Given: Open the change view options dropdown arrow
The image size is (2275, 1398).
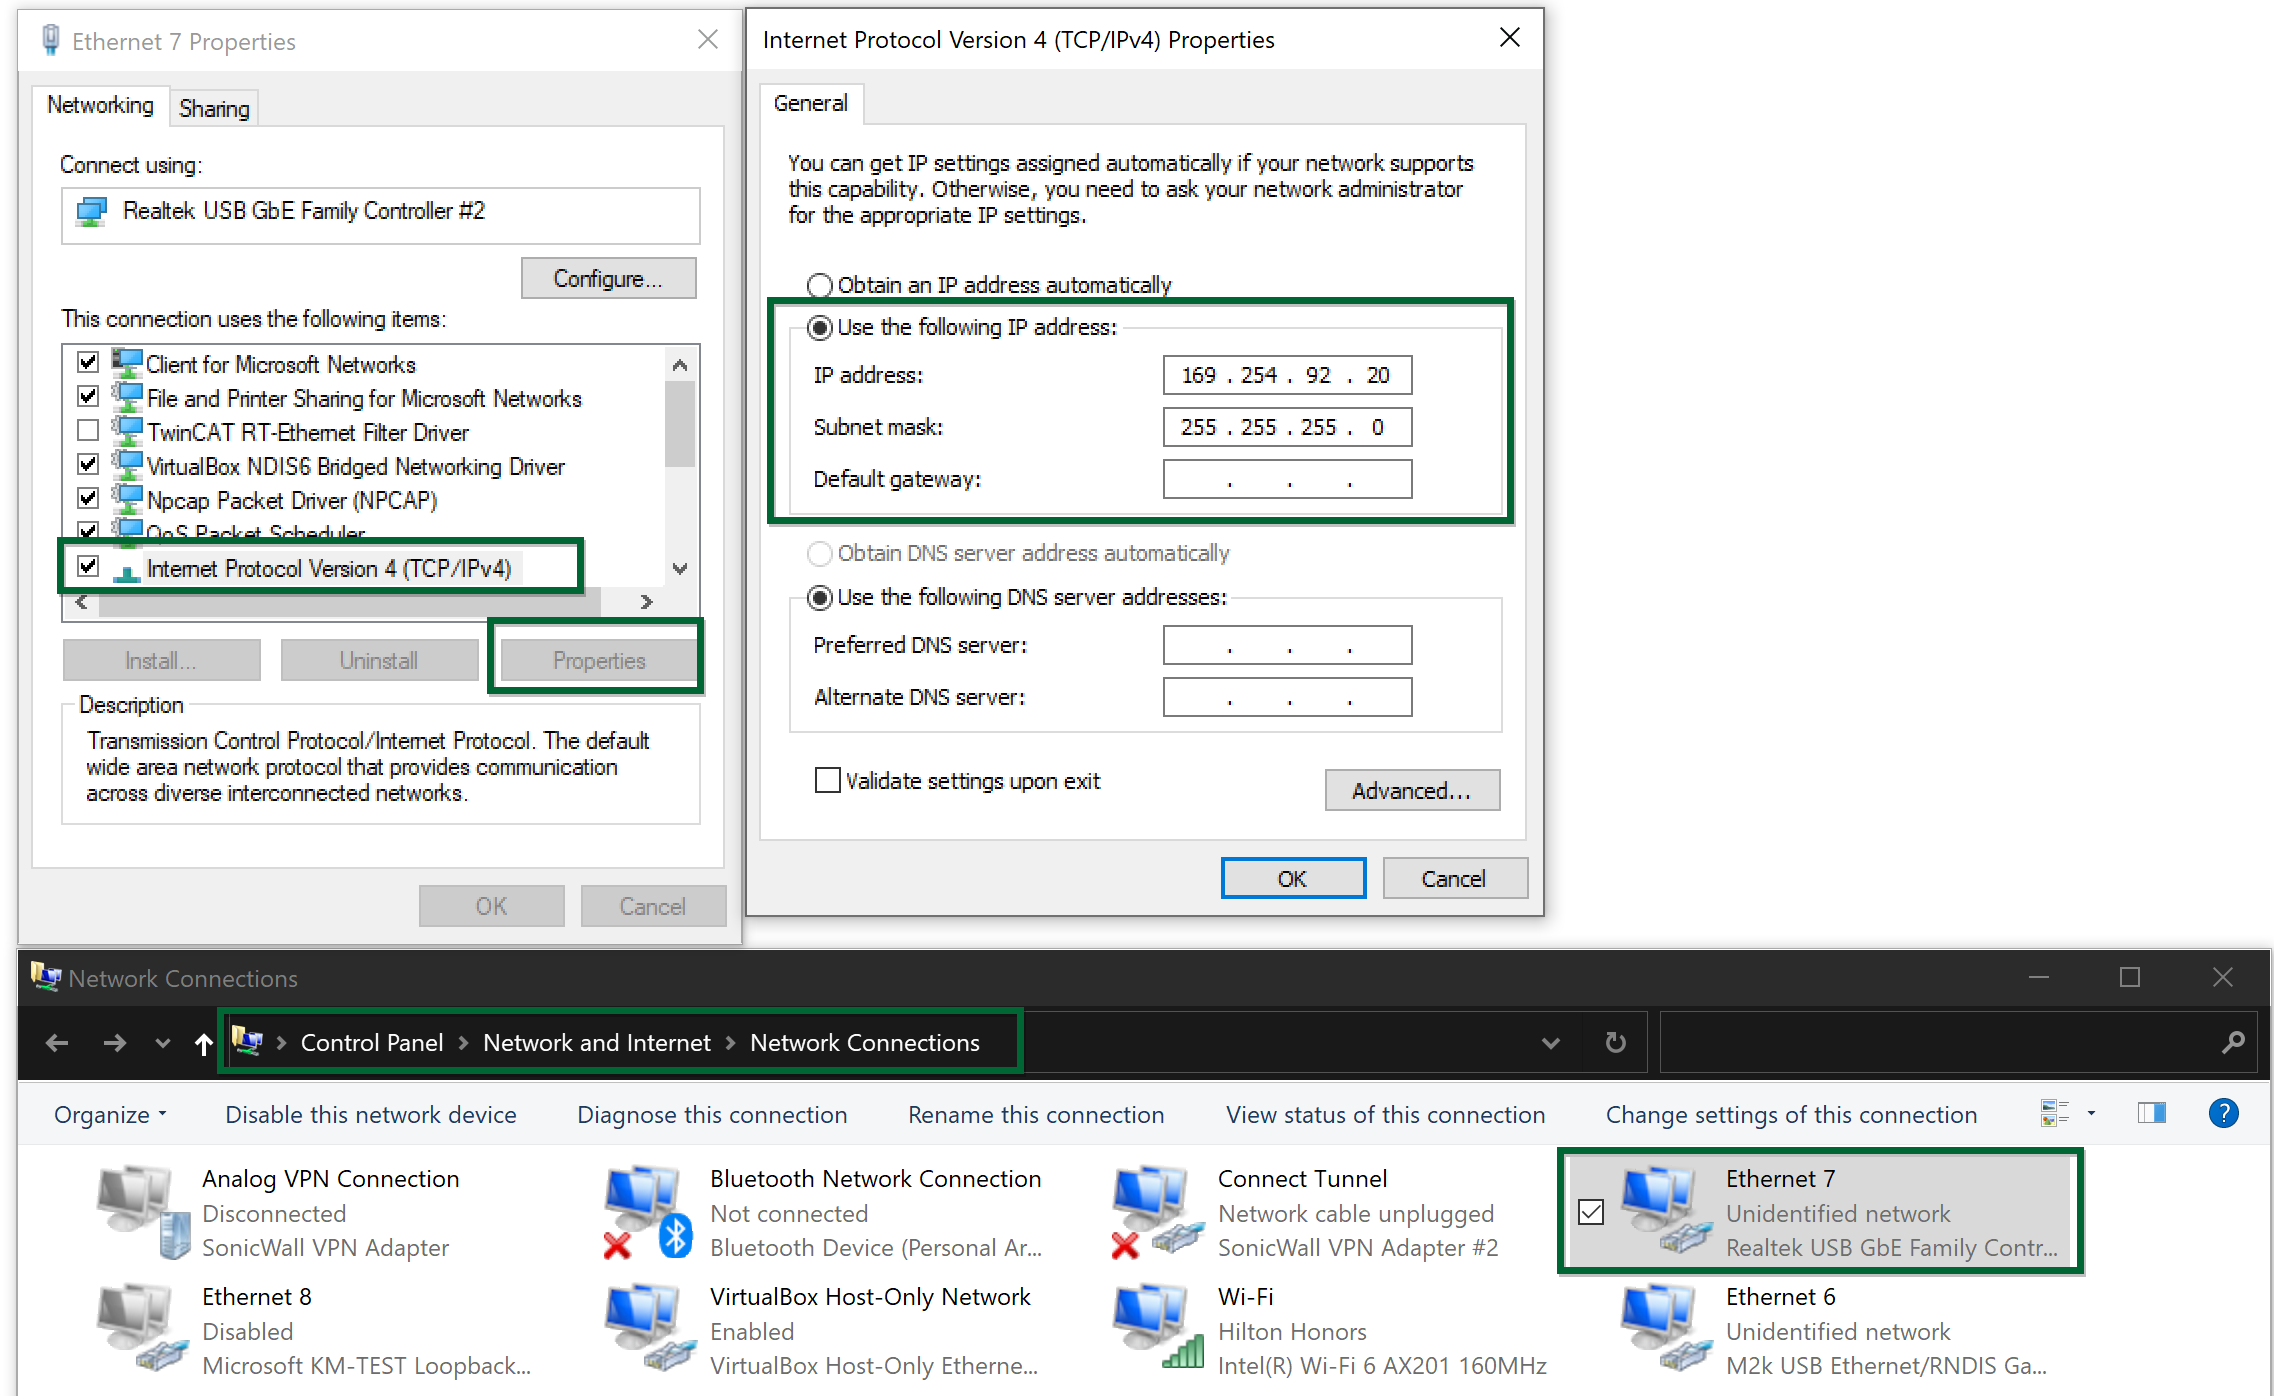Looking at the screenshot, I should pos(2091,1114).
